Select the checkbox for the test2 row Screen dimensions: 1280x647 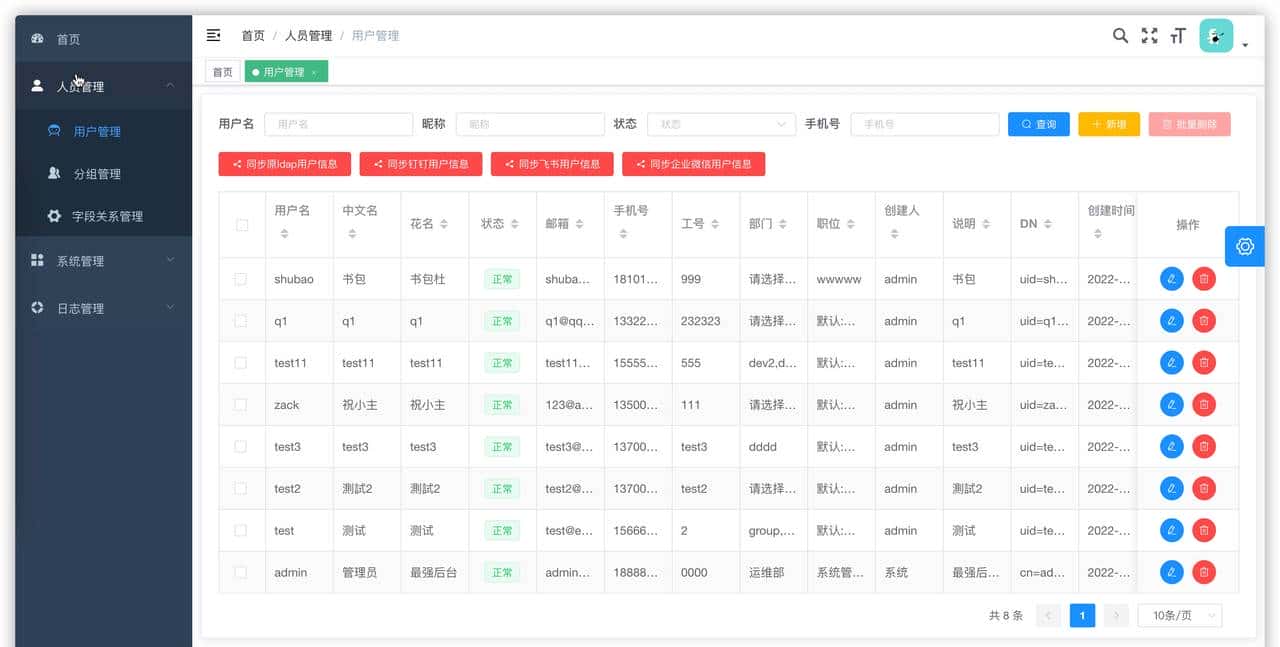(x=241, y=488)
